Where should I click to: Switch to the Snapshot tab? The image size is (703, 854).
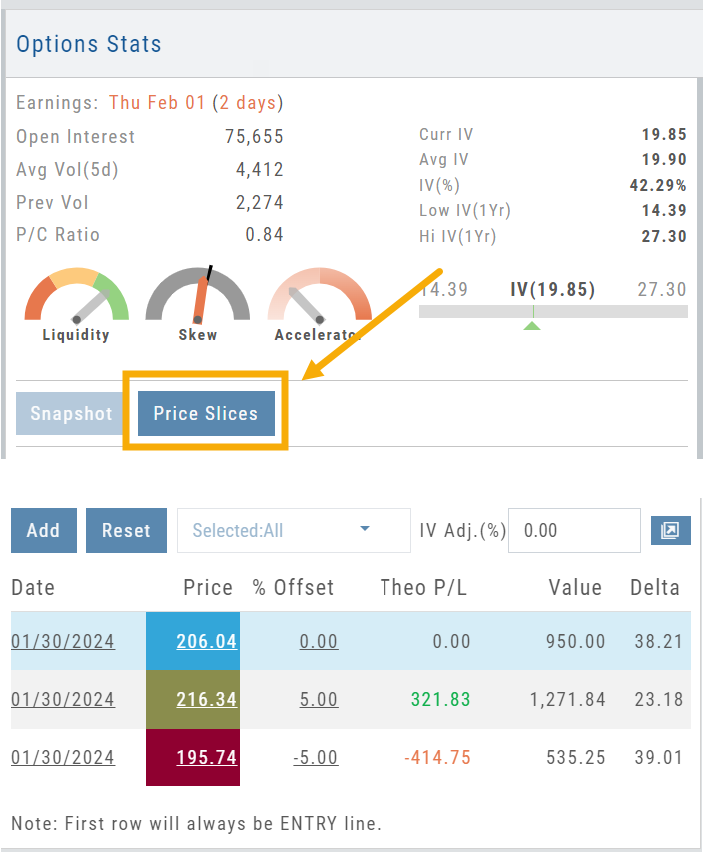tap(71, 413)
